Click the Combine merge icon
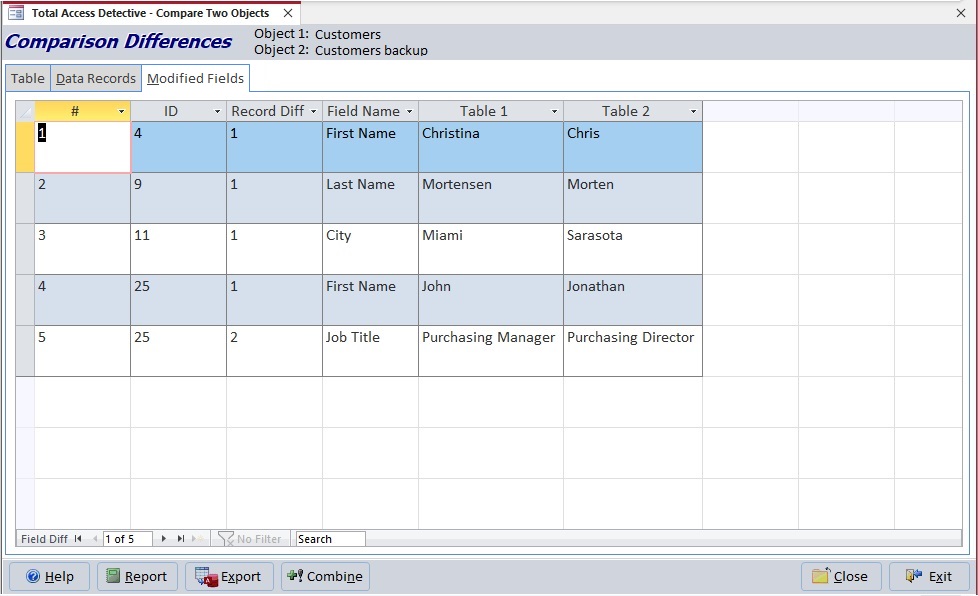 [x=294, y=576]
